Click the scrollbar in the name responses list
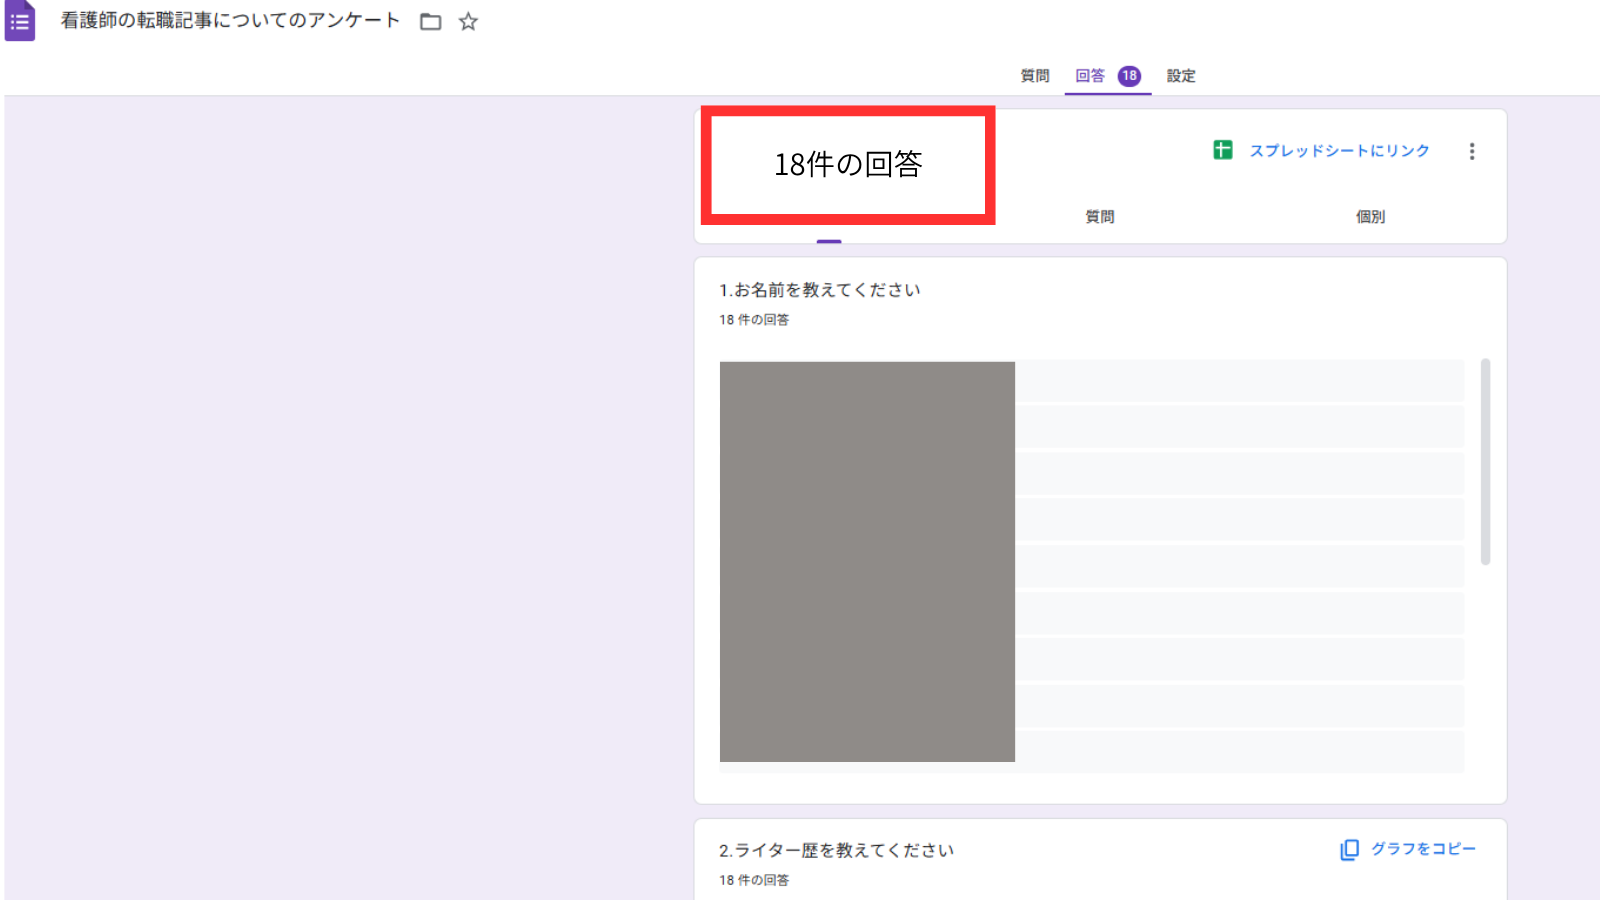1600x900 pixels. 1485,461
